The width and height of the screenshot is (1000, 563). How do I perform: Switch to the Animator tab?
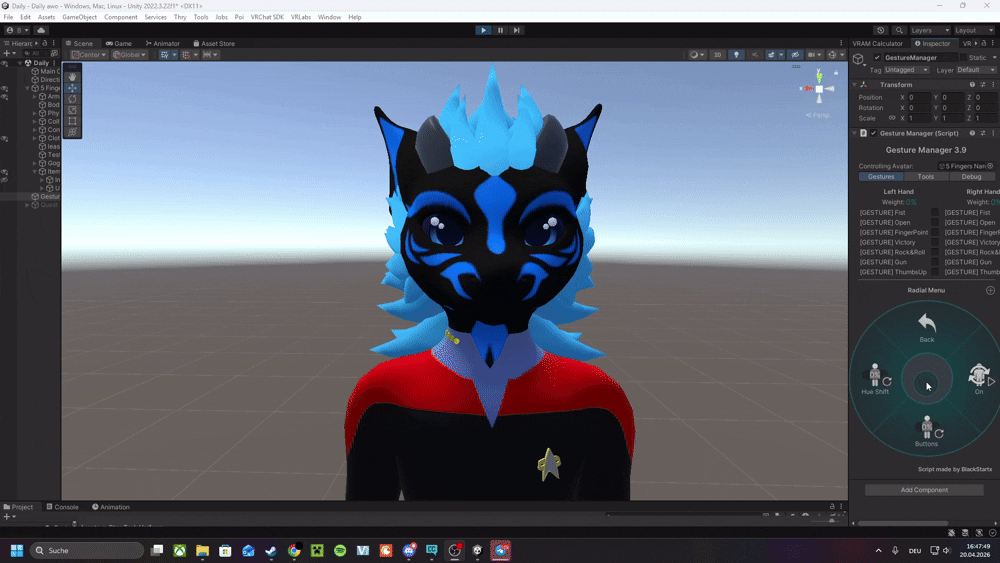163,44
